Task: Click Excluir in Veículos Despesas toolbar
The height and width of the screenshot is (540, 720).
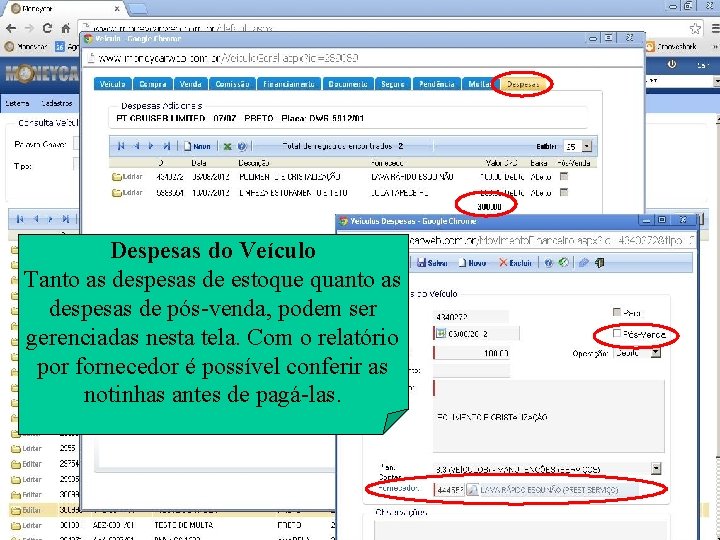Action: point(515,263)
